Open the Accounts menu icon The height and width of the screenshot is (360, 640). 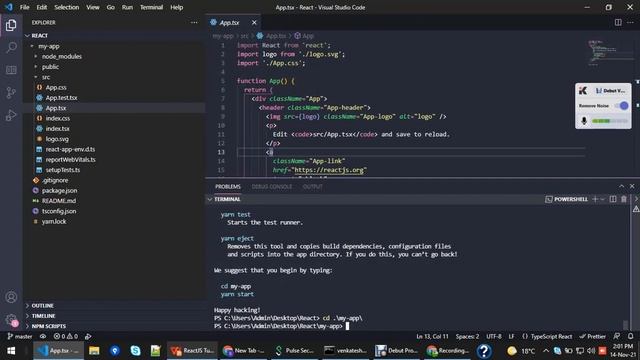point(11,297)
